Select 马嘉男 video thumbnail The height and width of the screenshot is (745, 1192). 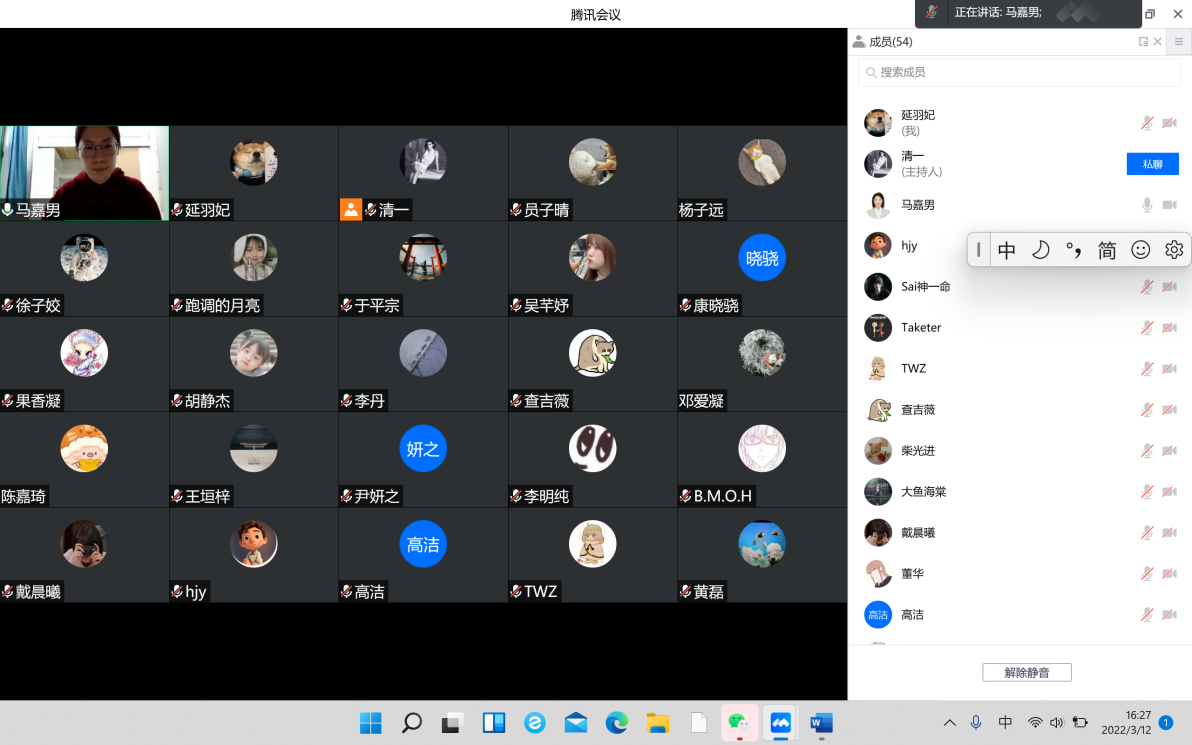[x=84, y=172]
